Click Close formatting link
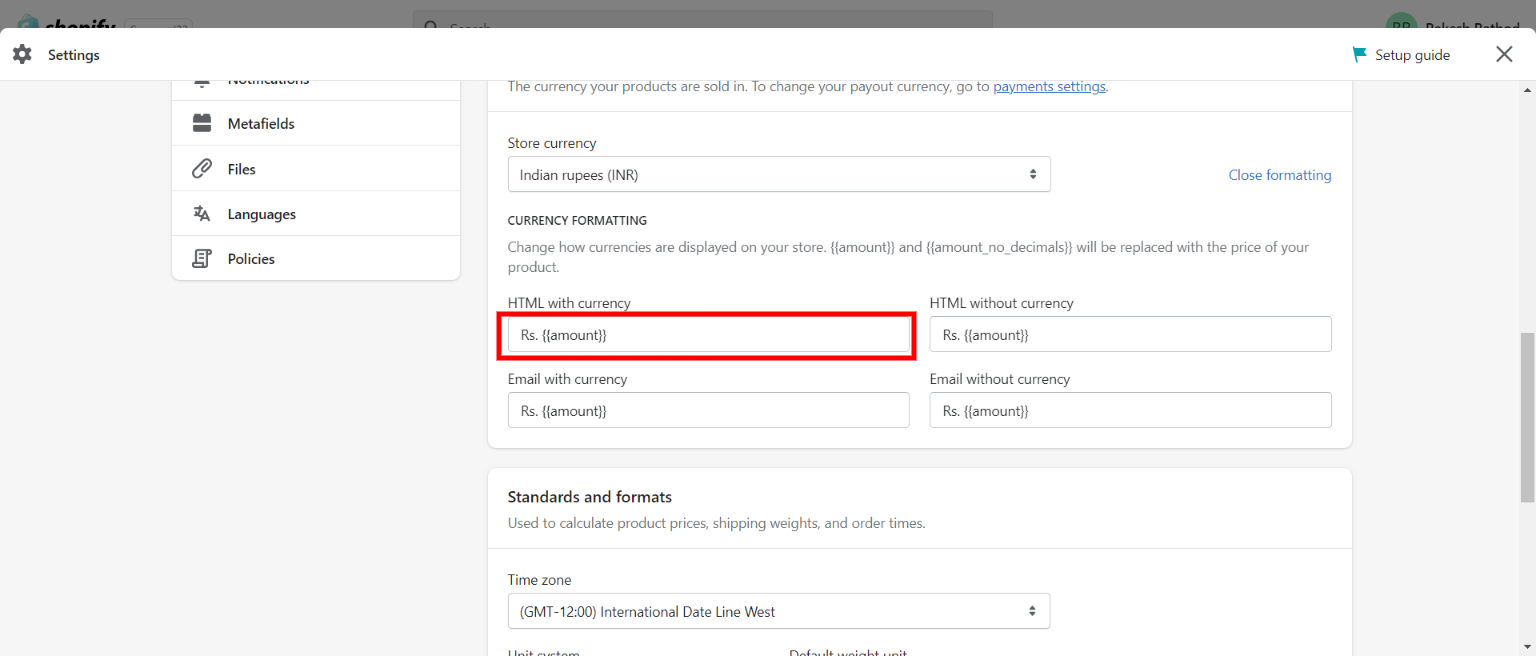The image size is (1536, 656). click(x=1279, y=175)
